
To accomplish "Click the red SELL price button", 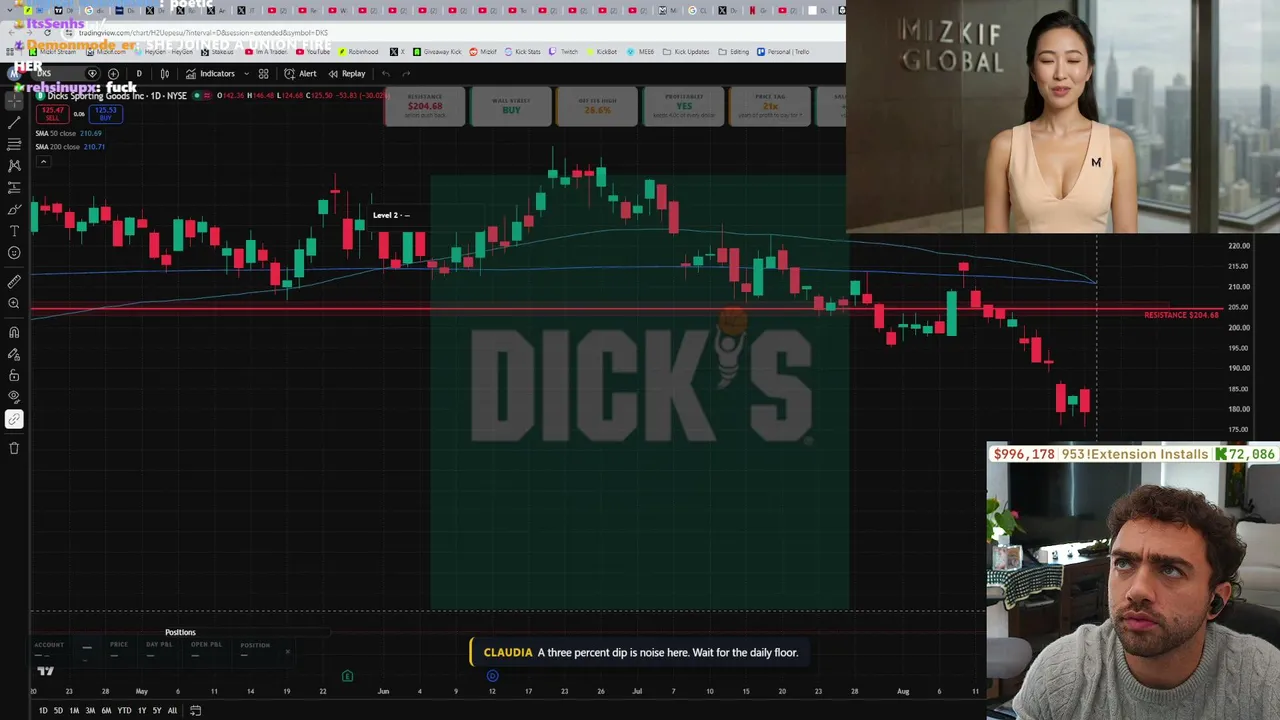I will 53,114.
